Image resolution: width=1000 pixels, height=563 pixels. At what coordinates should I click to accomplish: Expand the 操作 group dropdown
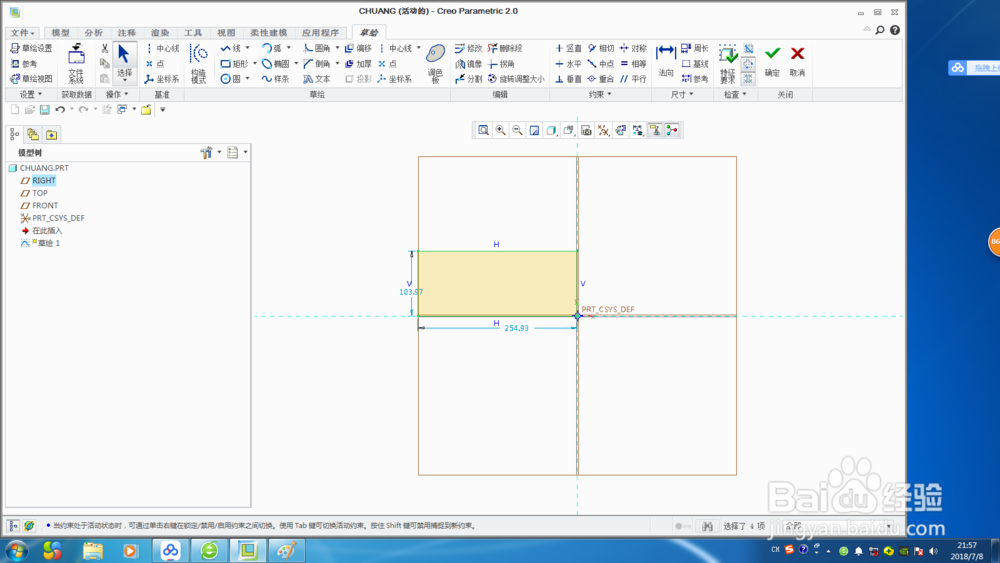117,94
